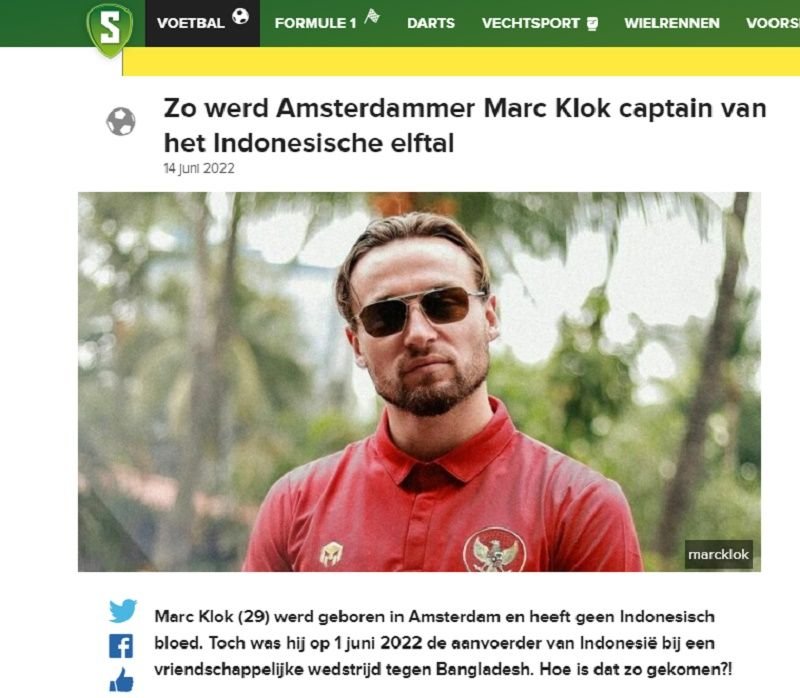Go to the Formule 1 section
800x698 pixels.
pos(315,23)
